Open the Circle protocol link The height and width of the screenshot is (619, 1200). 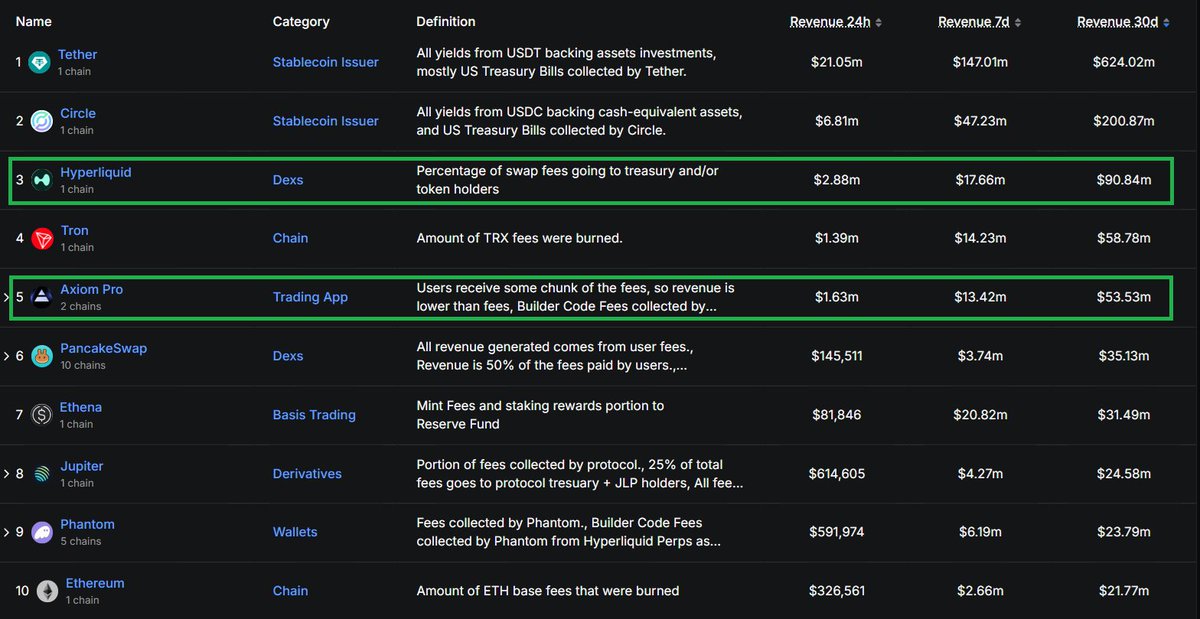(x=78, y=113)
